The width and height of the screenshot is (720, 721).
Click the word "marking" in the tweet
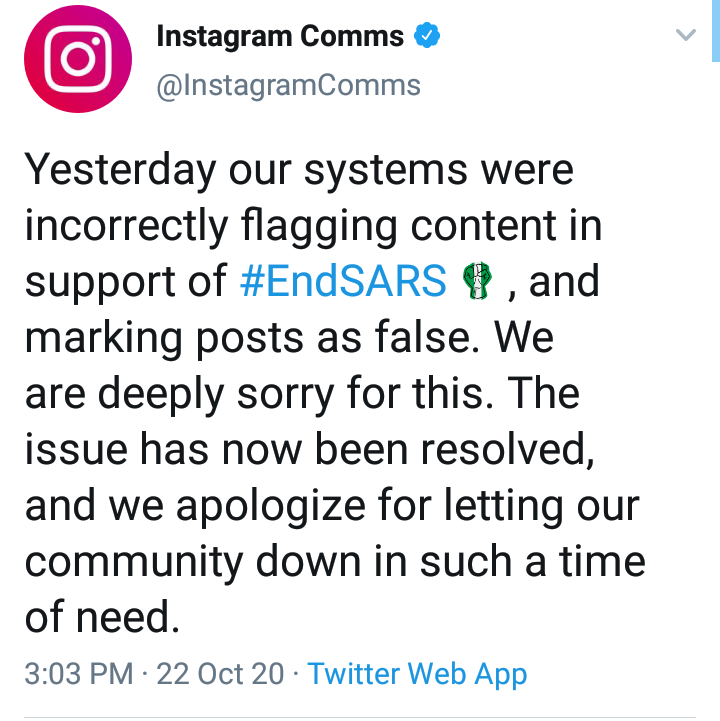pos(104,339)
